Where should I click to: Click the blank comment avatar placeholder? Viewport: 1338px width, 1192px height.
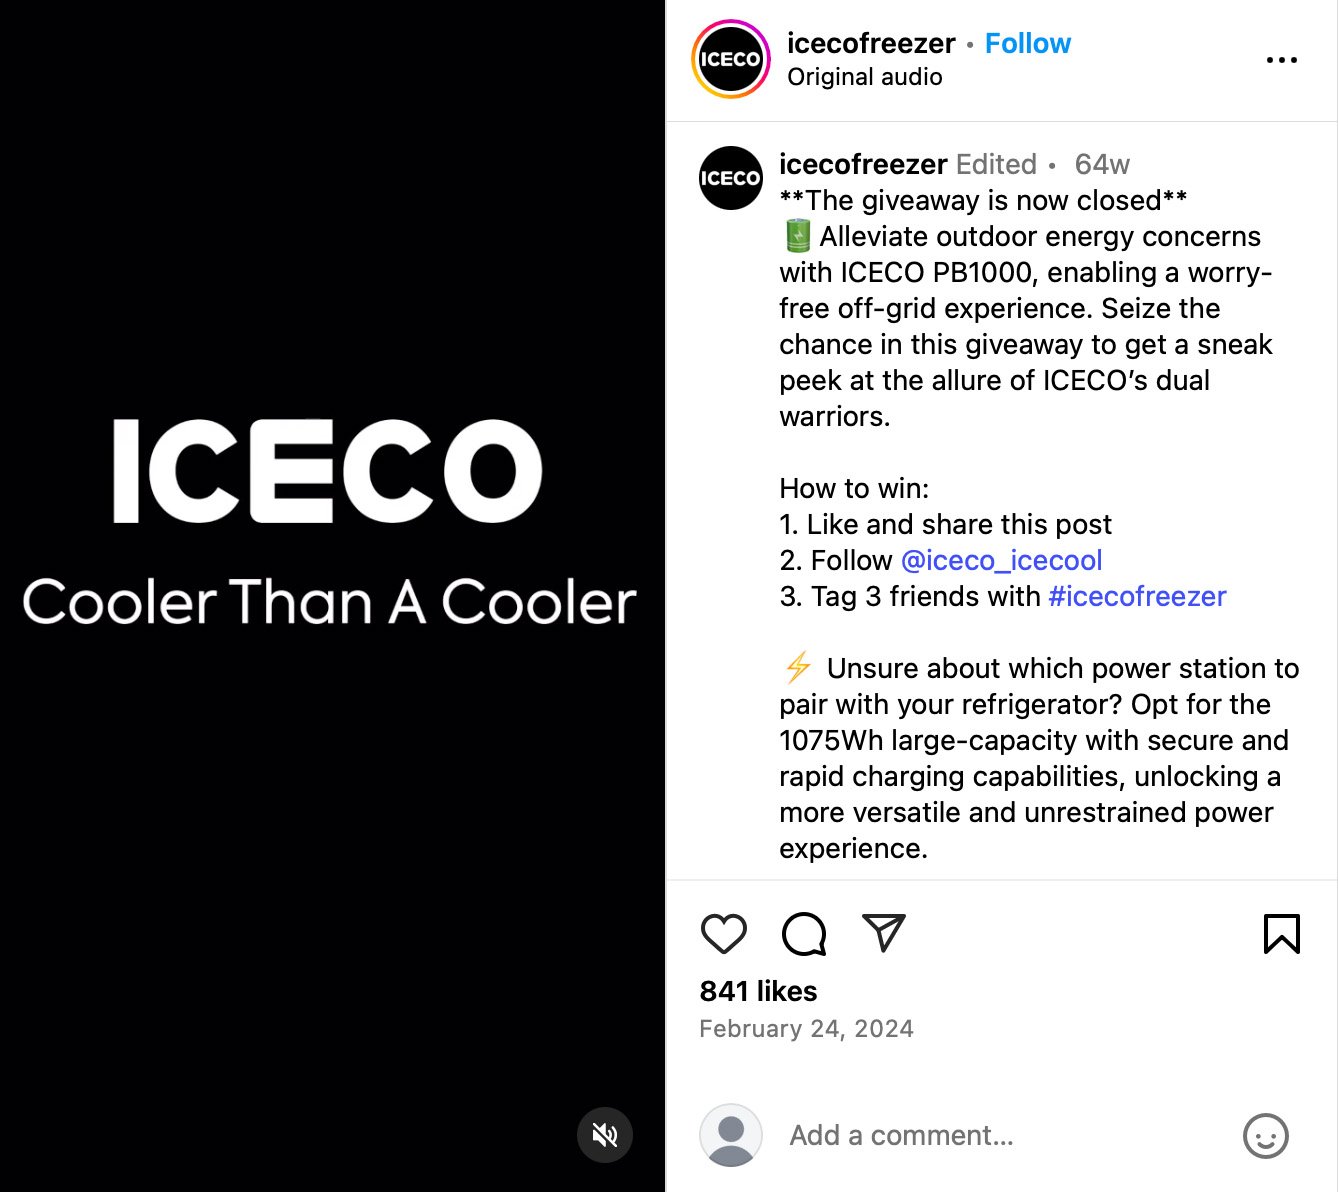click(731, 1136)
